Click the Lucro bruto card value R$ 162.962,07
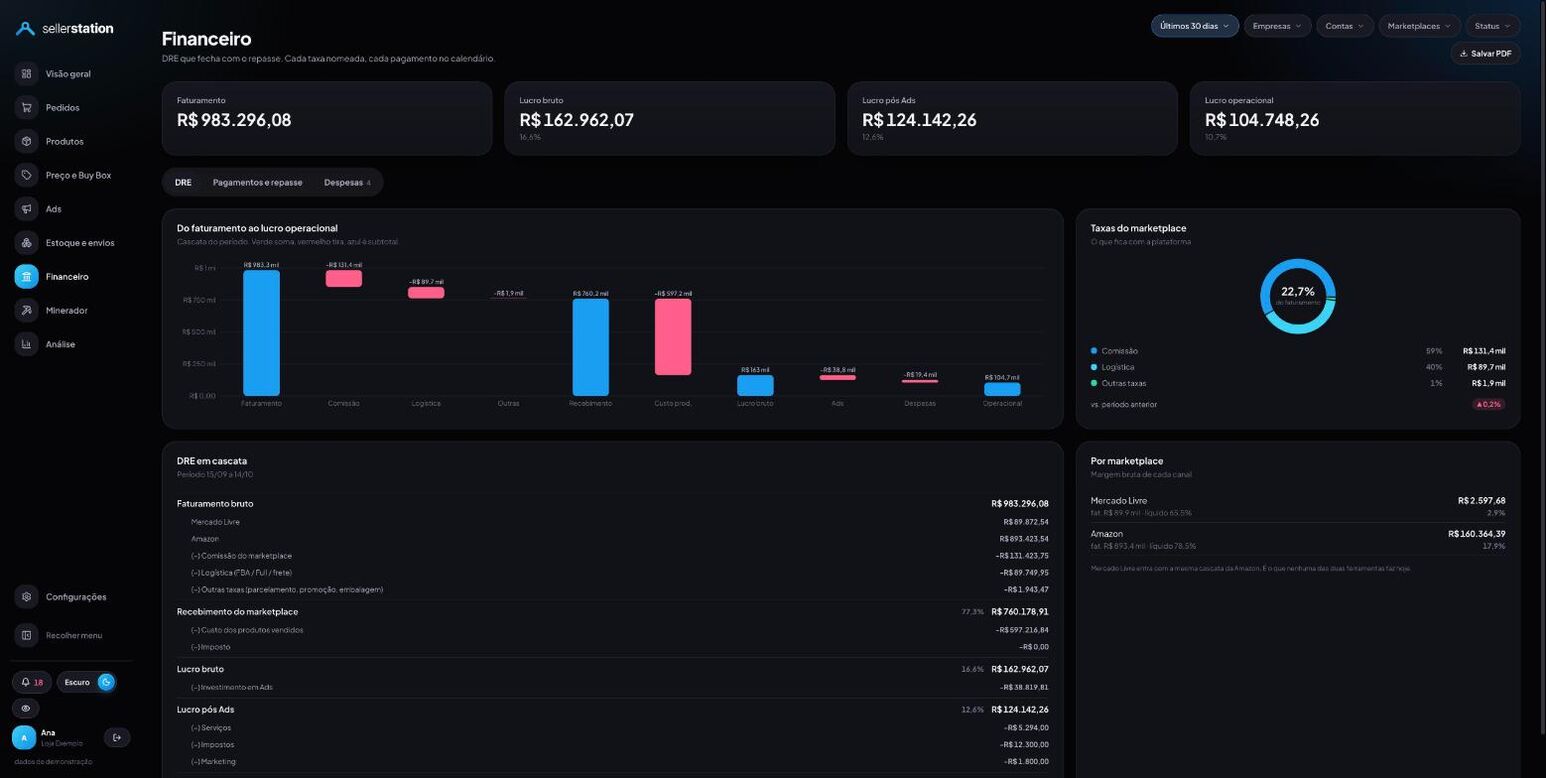 (577, 120)
